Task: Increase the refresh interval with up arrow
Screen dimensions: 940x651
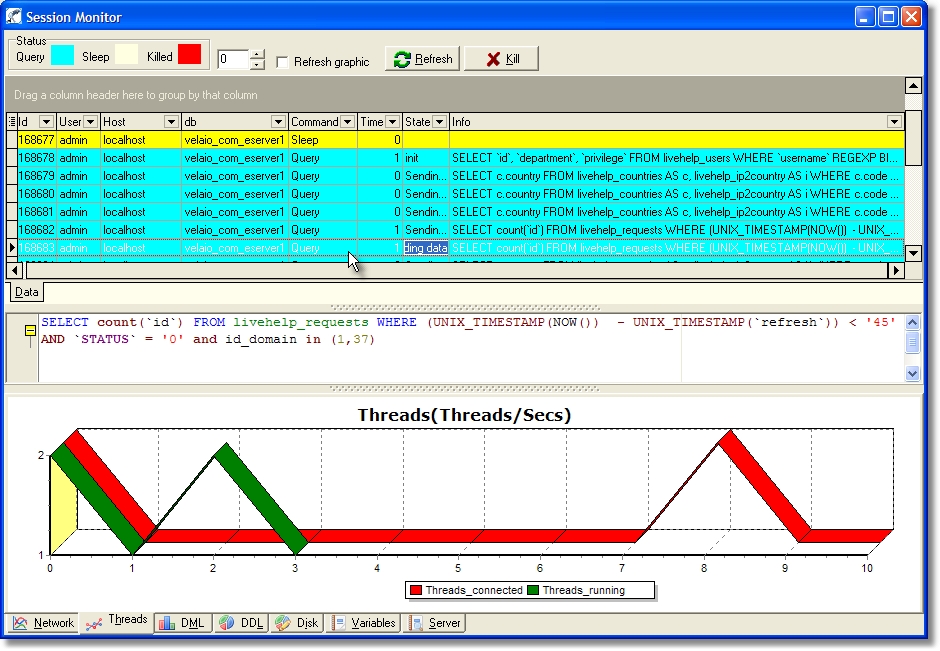Action: 257,54
